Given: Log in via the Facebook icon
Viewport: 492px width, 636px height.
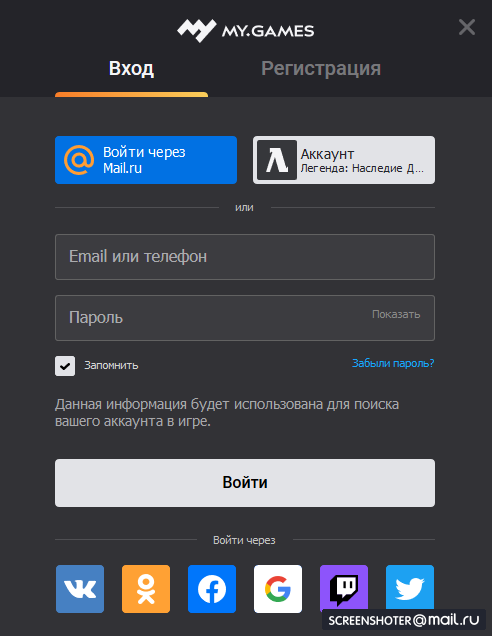Looking at the screenshot, I should [212, 589].
